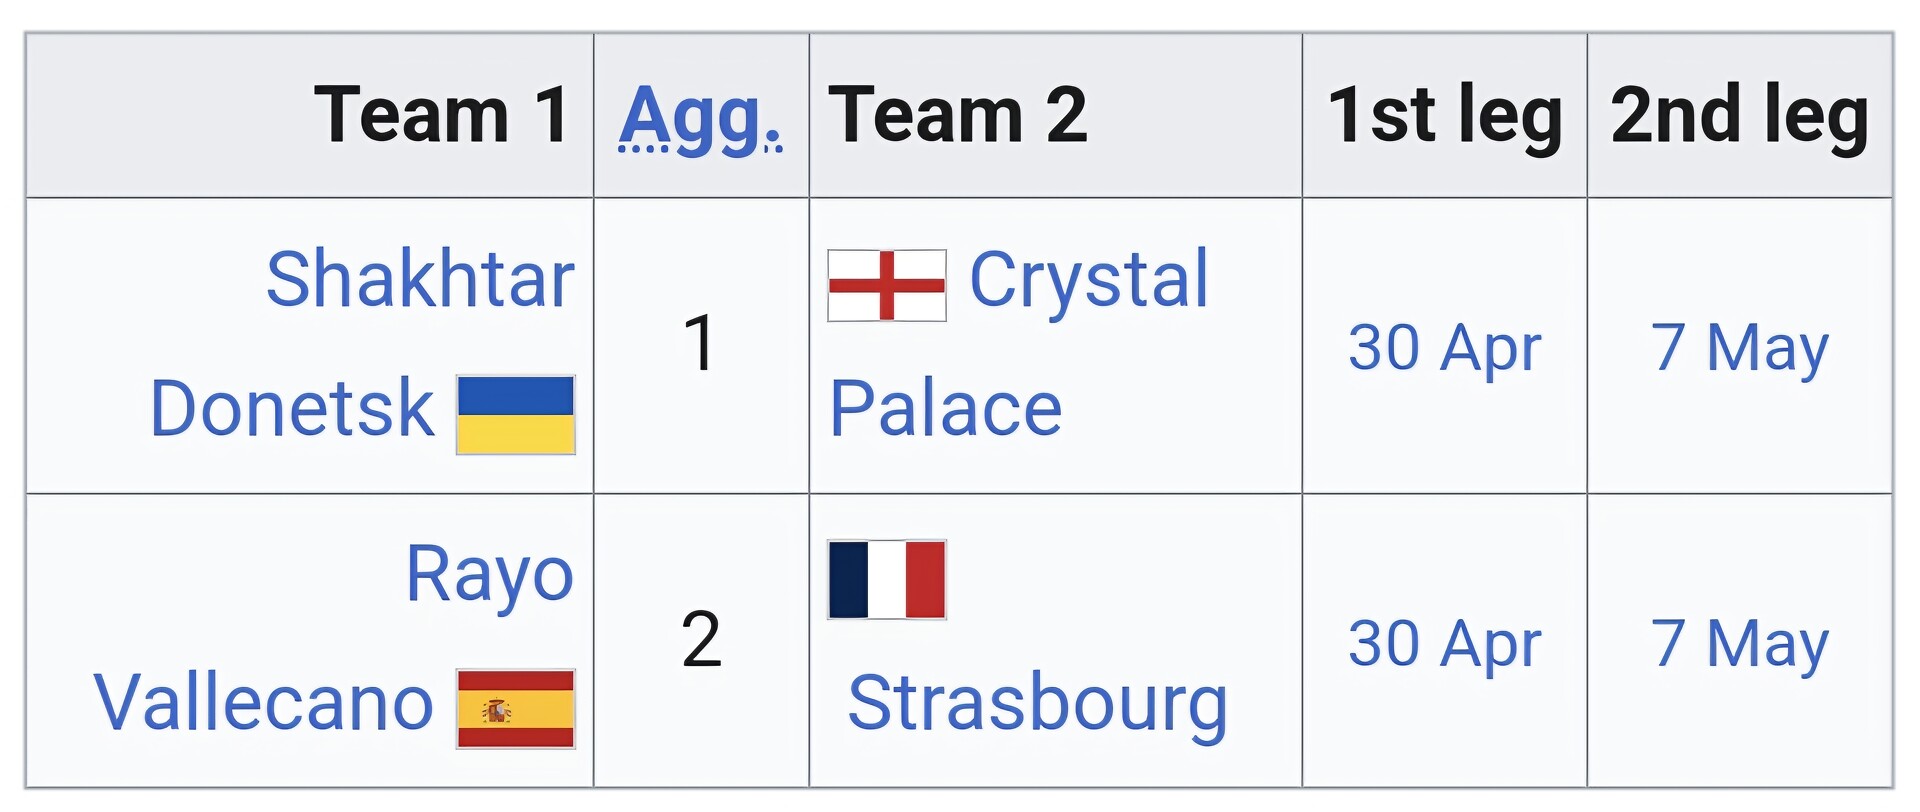1920x812 pixels.
Task: Open 30 Apr first leg for Rayo match
Action: [1444, 643]
